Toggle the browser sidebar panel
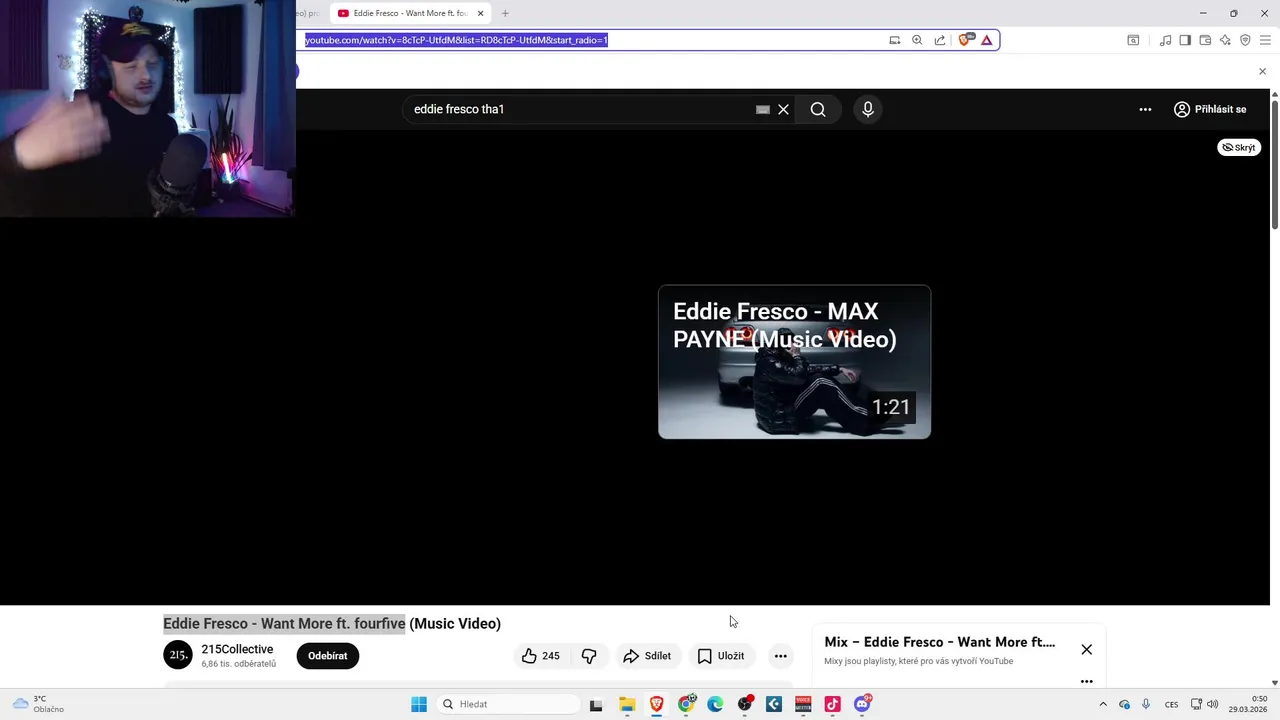1280x720 pixels. pyautogui.click(x=1185, y=40)
